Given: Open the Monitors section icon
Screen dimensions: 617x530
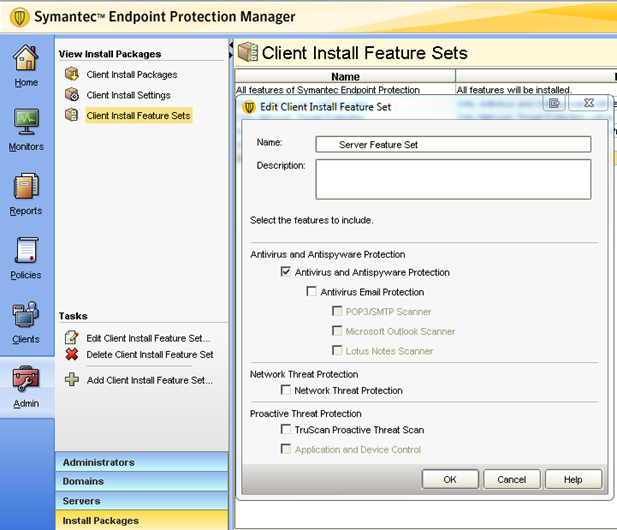Looking at the screenshot, I should pyautogui.click(x=26, y=122).
